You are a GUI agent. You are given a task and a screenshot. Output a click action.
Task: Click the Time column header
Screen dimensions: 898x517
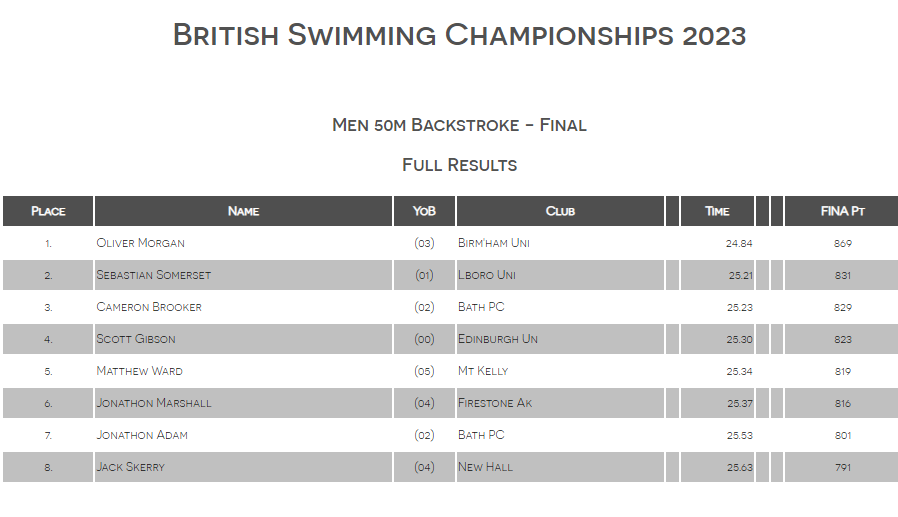(717, 211)
